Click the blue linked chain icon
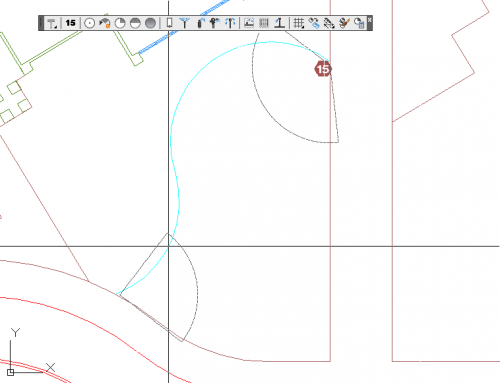The image size is (500, 383). 314,23
